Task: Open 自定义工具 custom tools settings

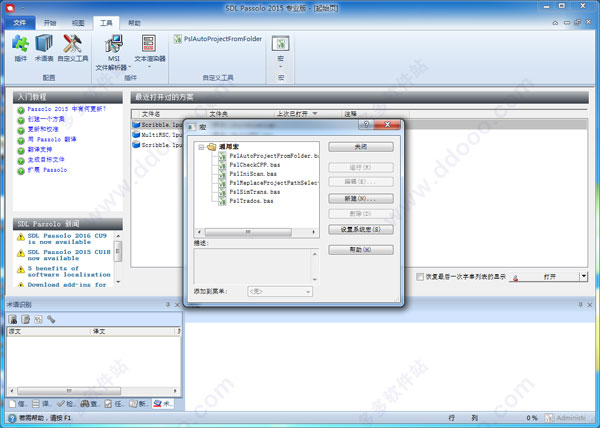Action: [x=73, y=48]
